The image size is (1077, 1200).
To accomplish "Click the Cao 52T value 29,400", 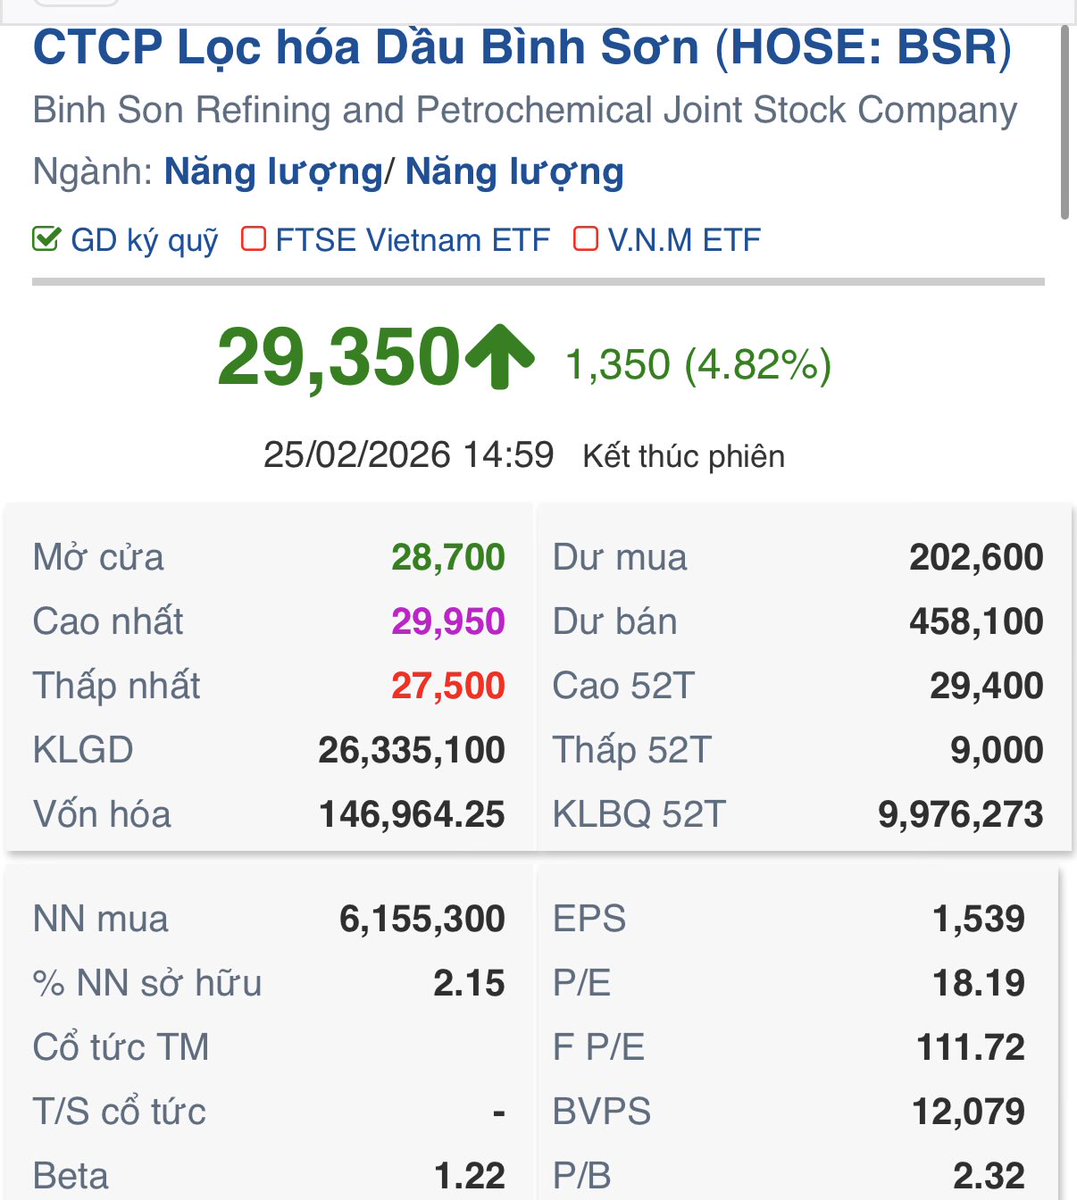I will 986,685.
